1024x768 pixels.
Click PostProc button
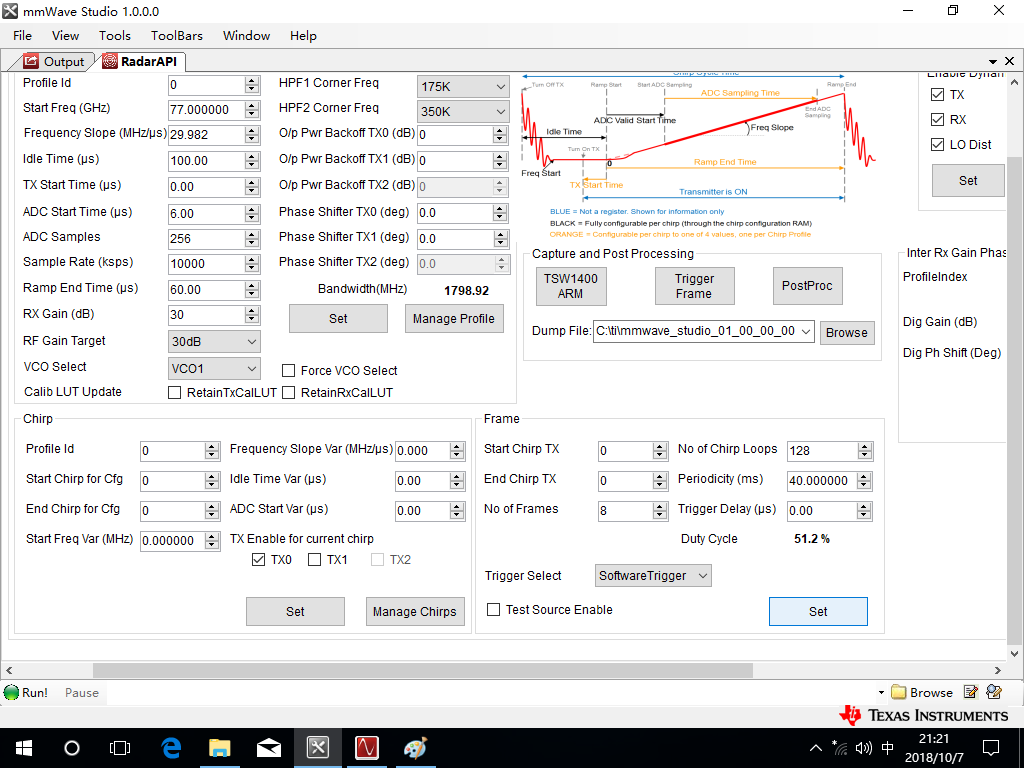[x=807, y=286]
